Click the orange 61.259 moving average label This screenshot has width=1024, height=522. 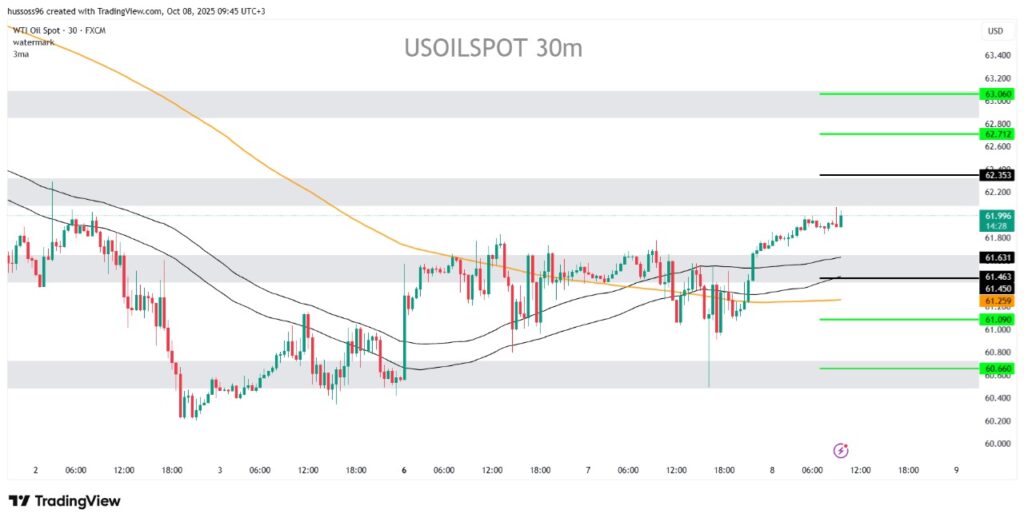(998, 300)
